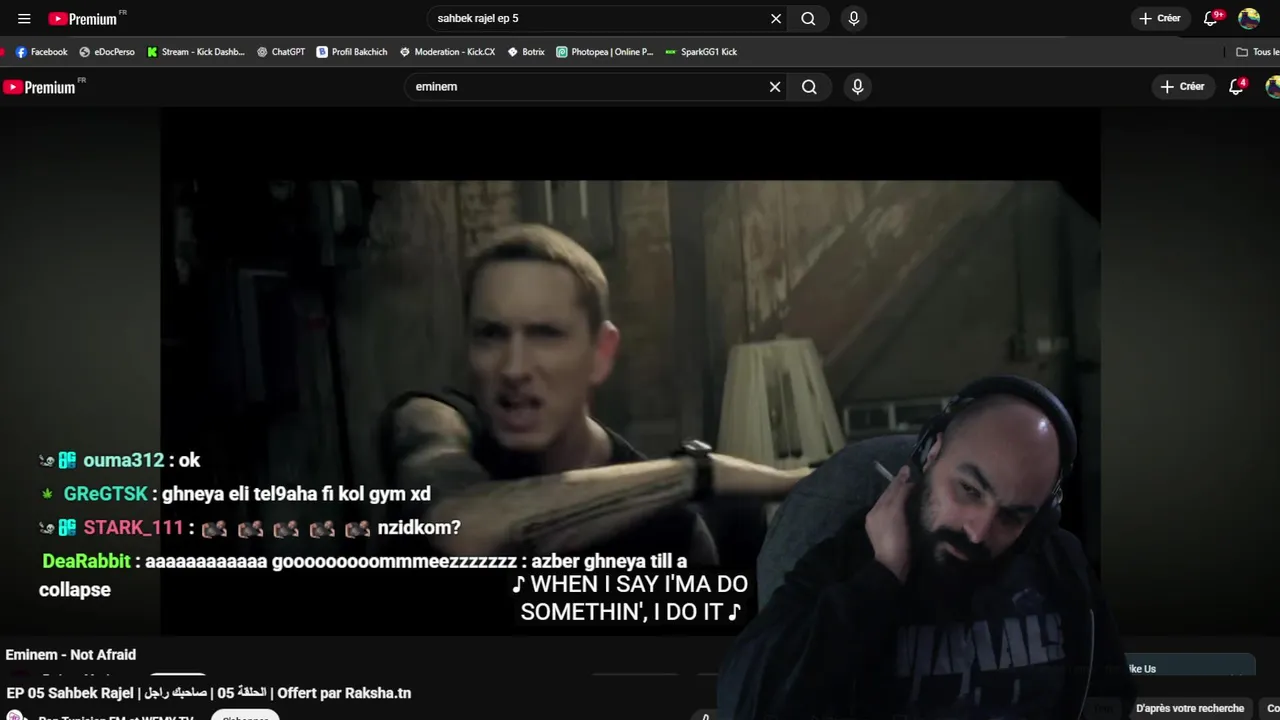Open the Profil Bakchich bookmark
Viewport: 1280px width, 720px height.
[352, 52]
